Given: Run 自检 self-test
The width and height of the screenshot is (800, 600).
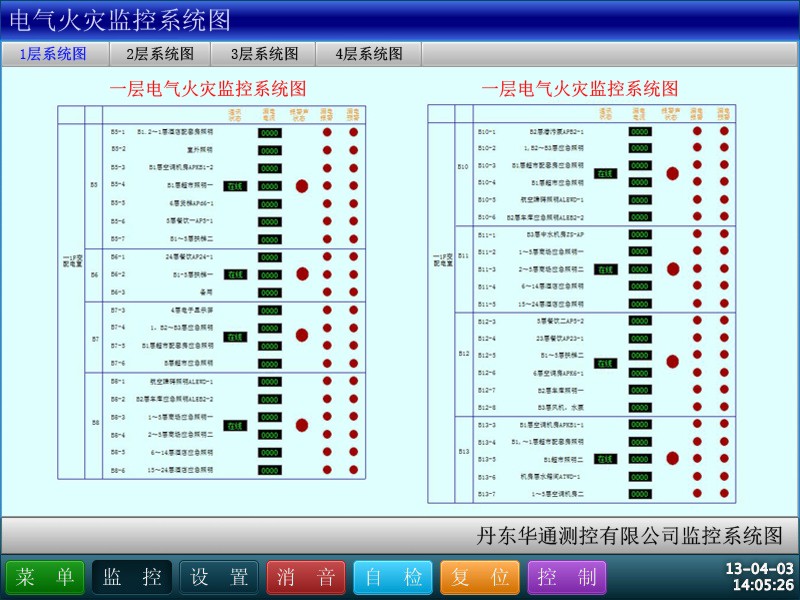Looking at the screenshot, I should pos(394,577).
